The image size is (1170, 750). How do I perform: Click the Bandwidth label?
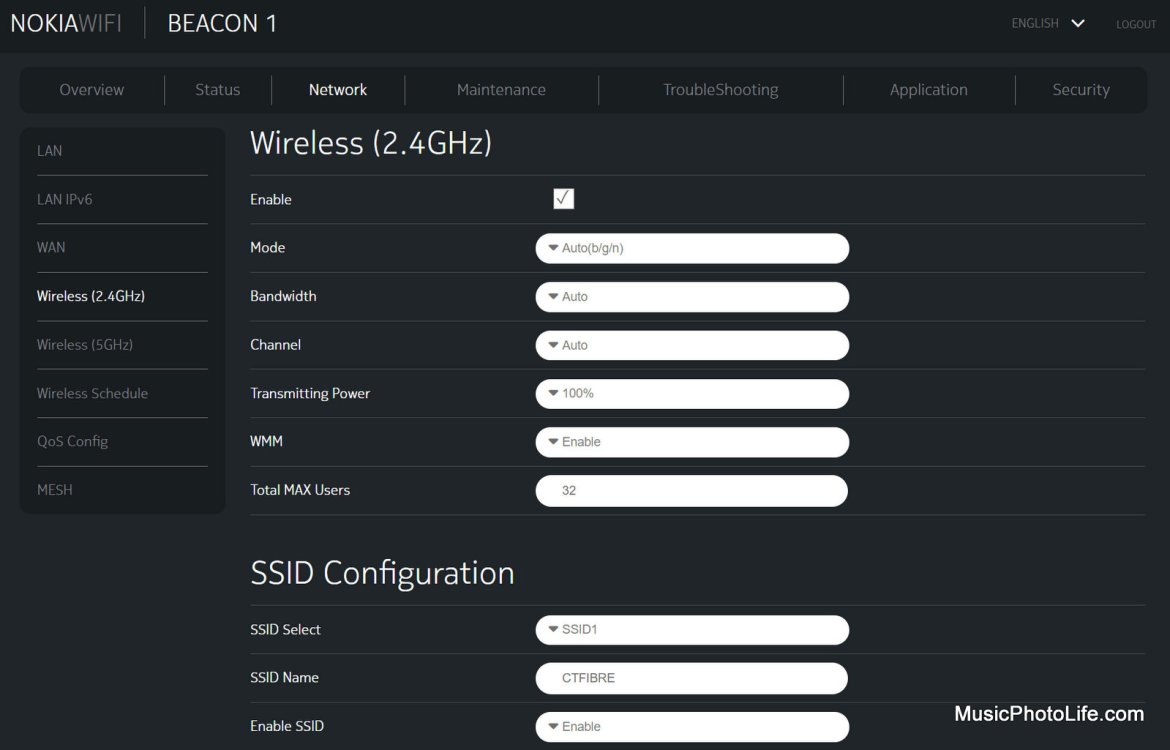(x=283, y=296)
